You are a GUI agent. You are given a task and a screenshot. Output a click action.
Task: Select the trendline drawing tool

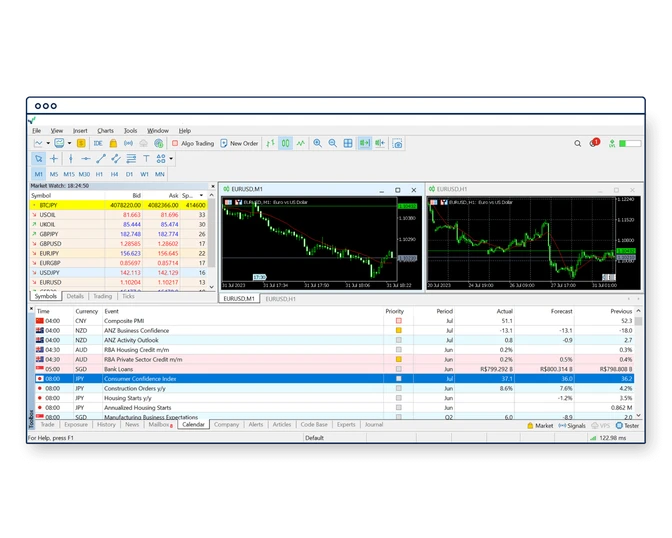[100, 159]
